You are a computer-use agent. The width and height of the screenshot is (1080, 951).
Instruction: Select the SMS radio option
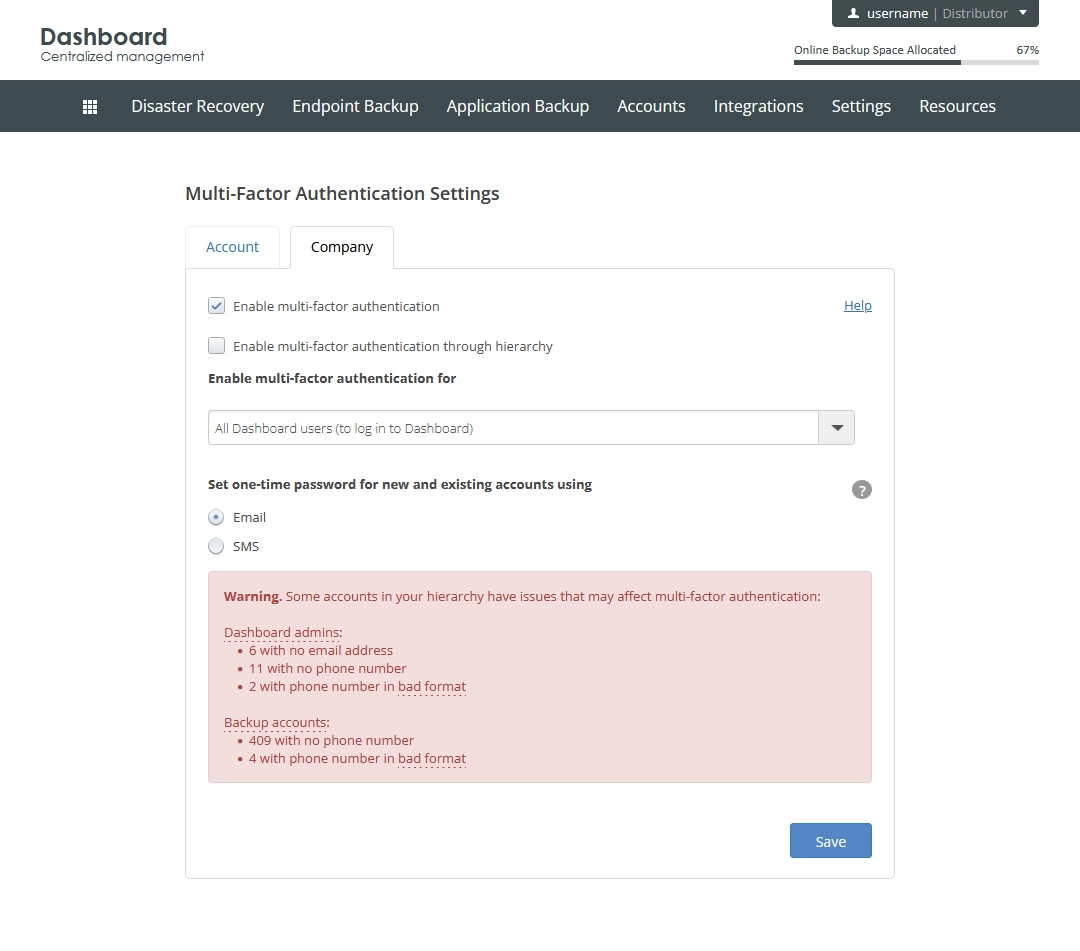pyautogui.click(x=216, y=546)
